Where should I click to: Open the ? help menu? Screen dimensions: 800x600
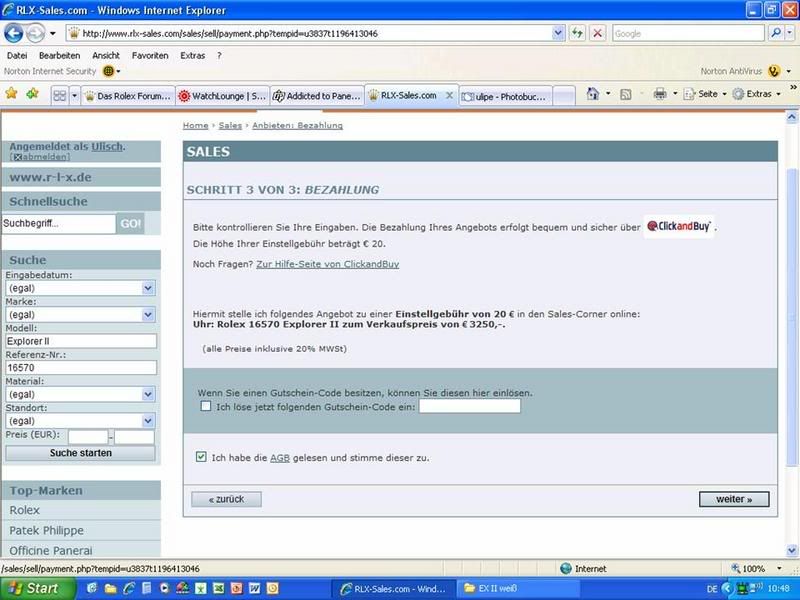(x=219, y=56)
